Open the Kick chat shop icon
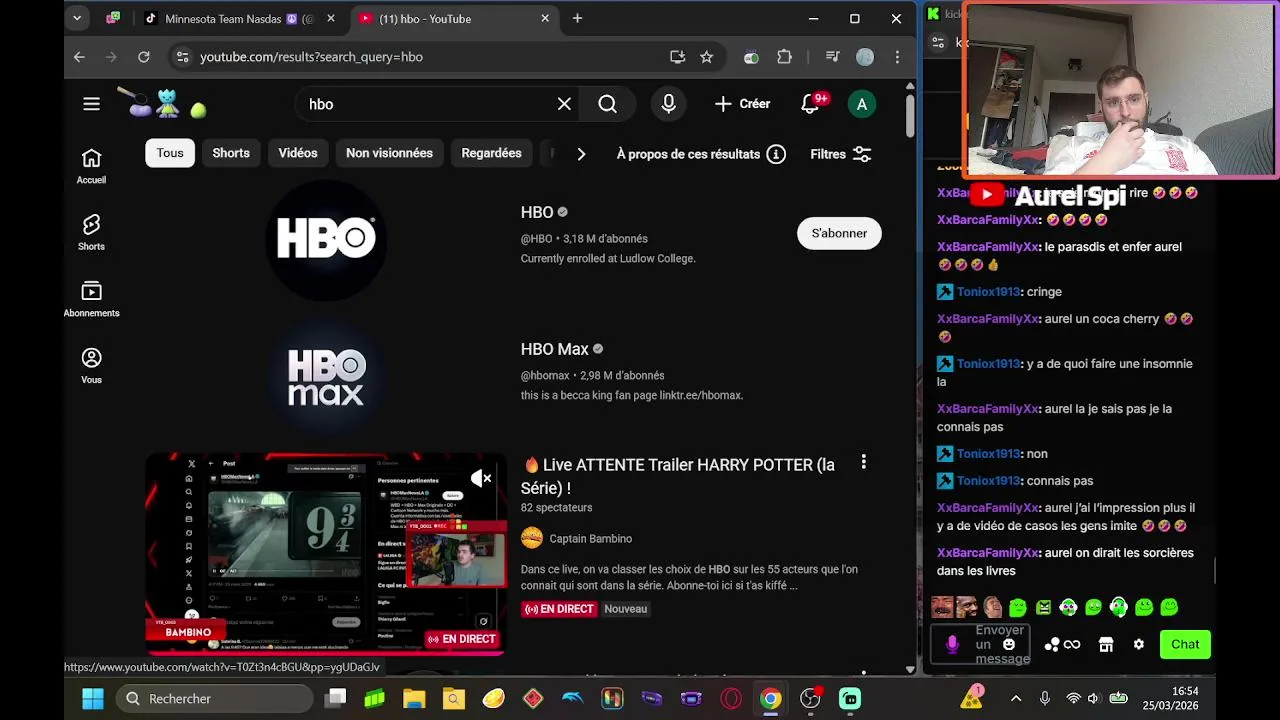Viewport: 1280px width, 720px height. 1106,645
